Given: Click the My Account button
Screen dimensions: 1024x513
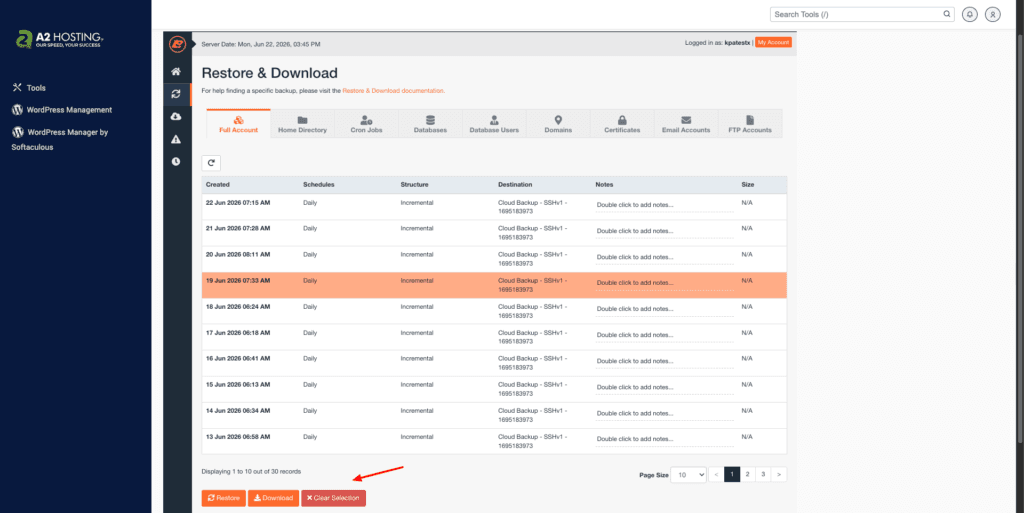Looking at the screenshot, I should tap(773, 42).
